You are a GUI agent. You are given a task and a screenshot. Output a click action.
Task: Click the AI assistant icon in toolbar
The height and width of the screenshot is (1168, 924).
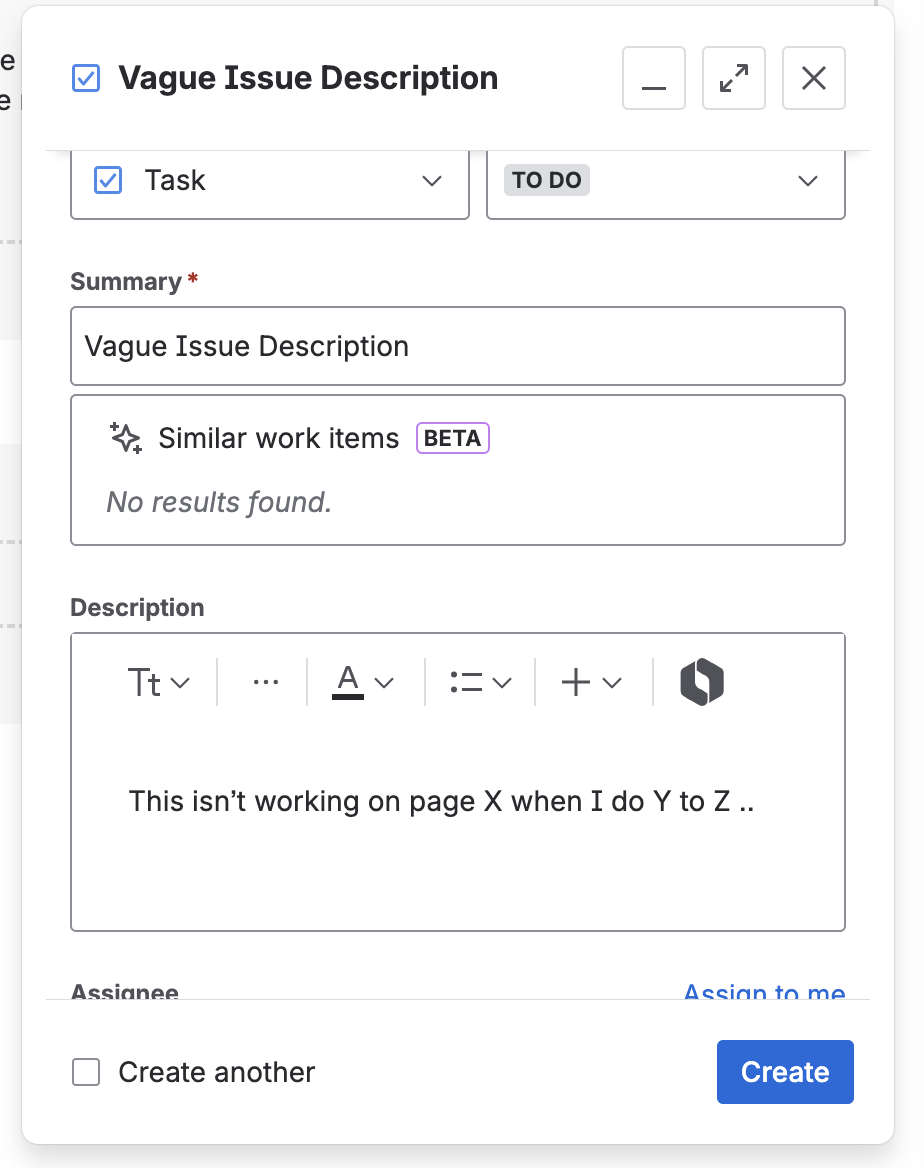702,682
